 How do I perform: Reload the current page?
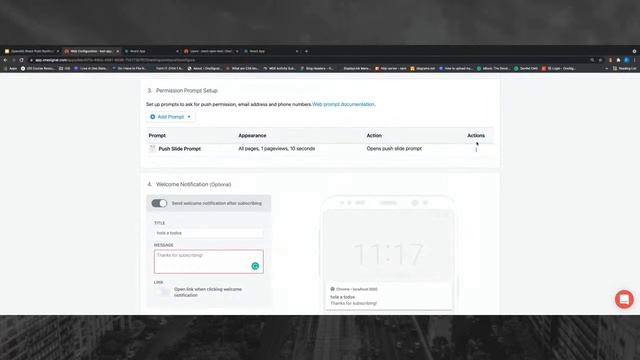tap(22, 60)
